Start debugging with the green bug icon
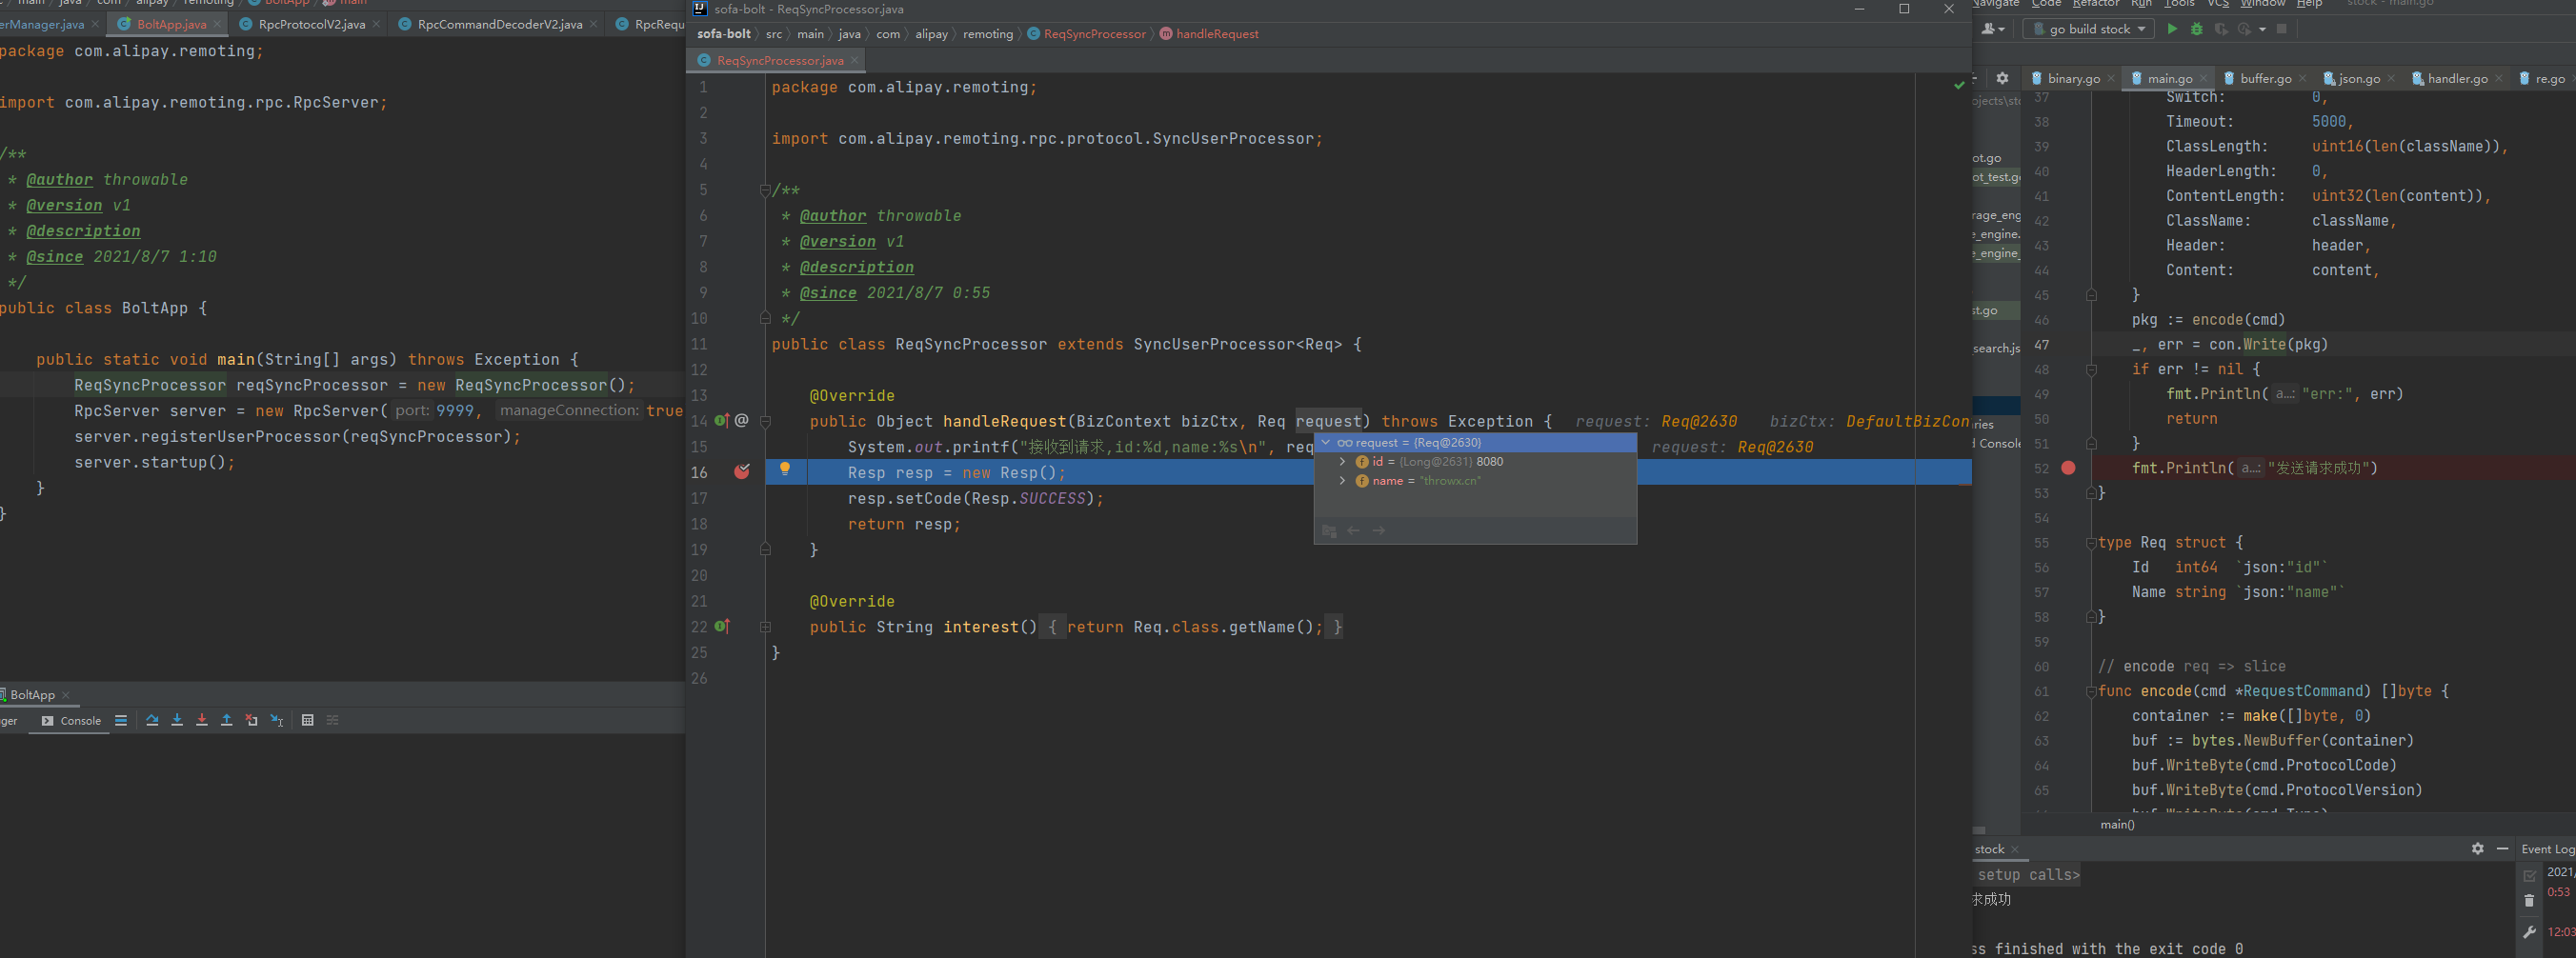2576x958 pixels. tap(2197, 29)
